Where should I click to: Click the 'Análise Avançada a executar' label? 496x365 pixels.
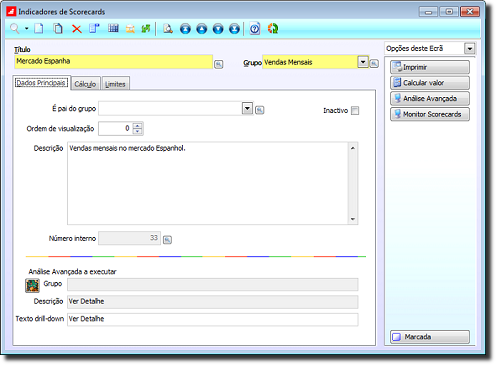pyautogui.click(x=72, y=272)
